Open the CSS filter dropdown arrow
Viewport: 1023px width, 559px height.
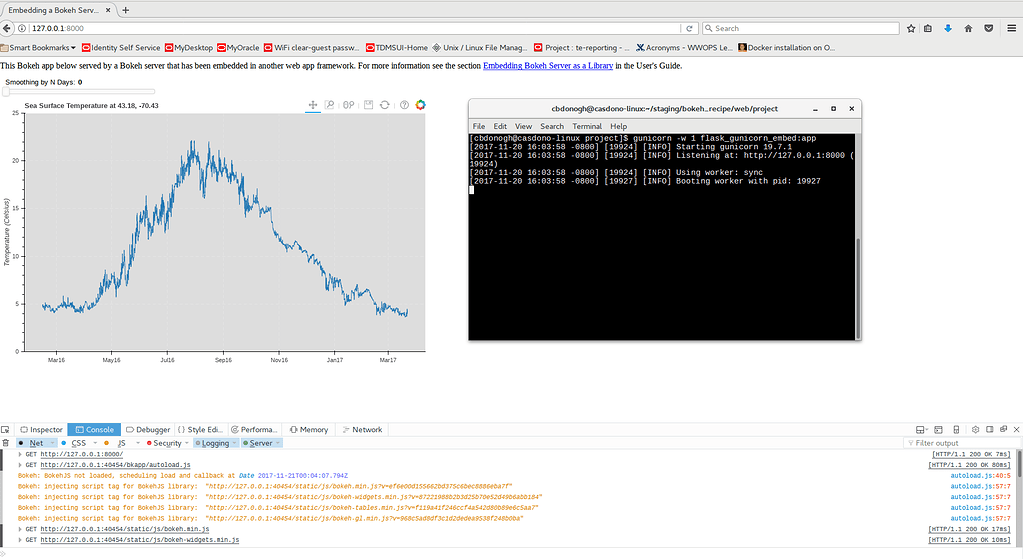point(95,443)
